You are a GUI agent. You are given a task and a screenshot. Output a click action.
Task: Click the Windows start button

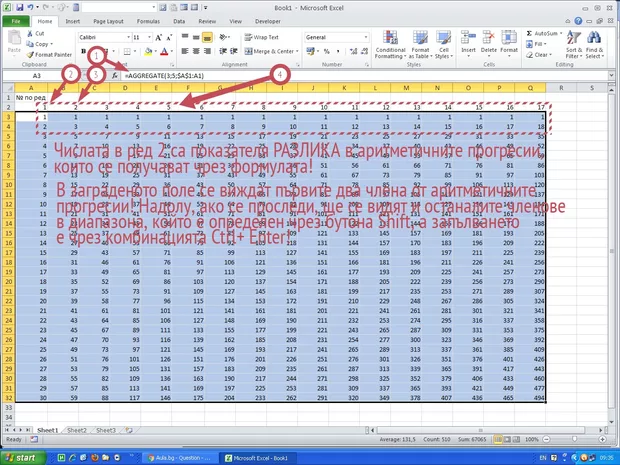(x=22, y=457)
